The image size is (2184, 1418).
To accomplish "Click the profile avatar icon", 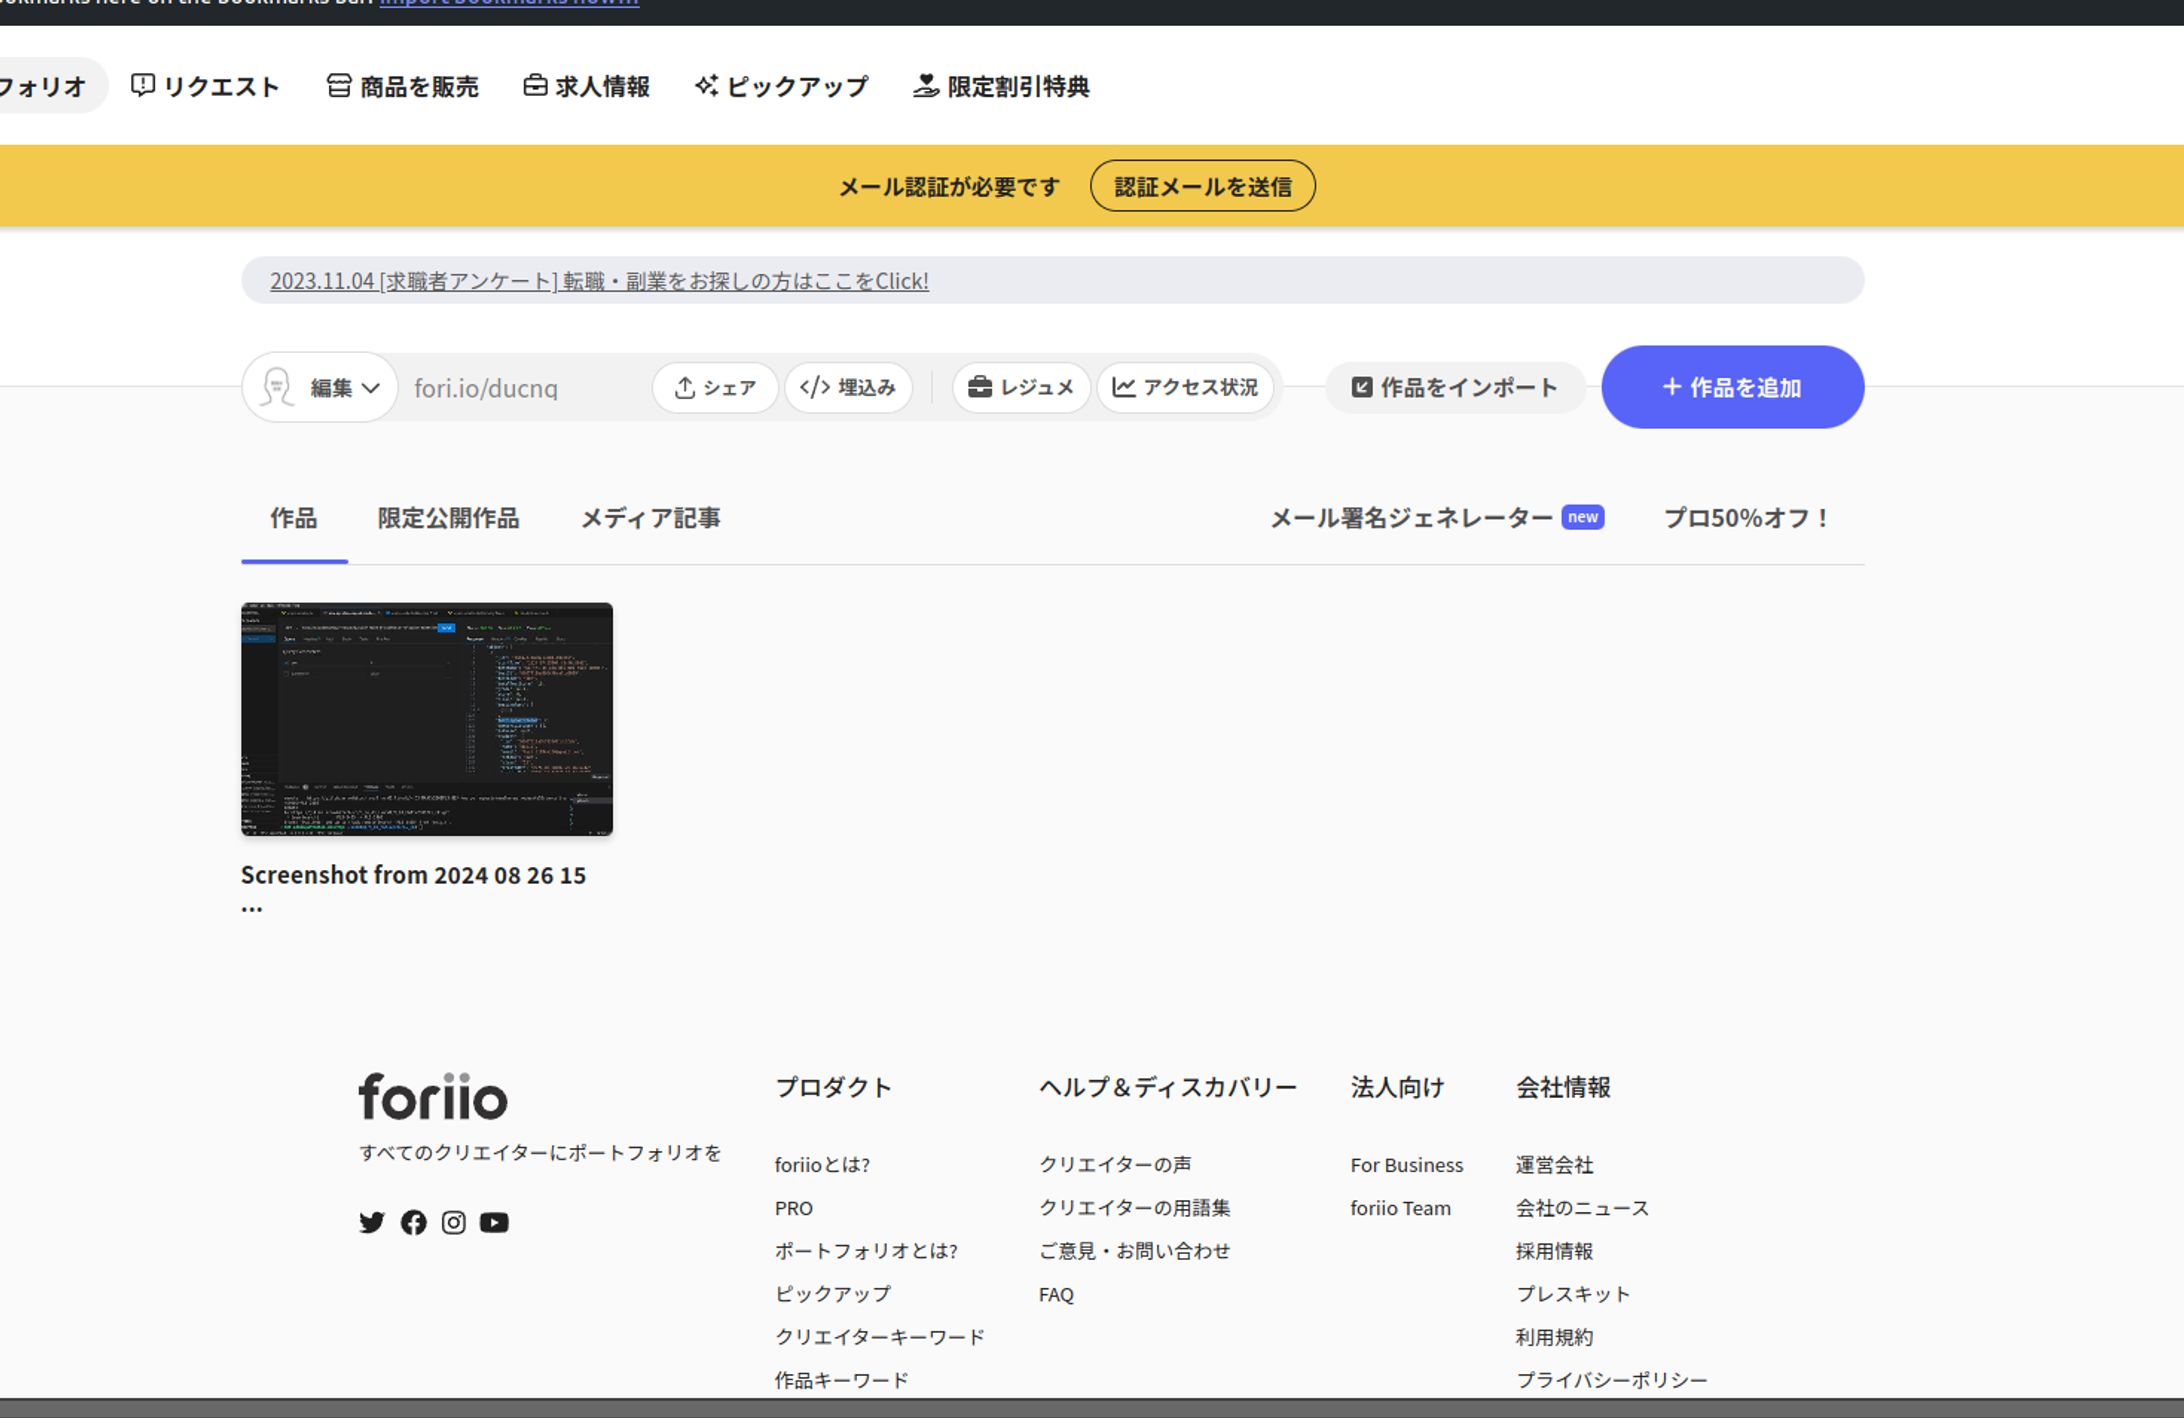I will click(x=277, y=387).
